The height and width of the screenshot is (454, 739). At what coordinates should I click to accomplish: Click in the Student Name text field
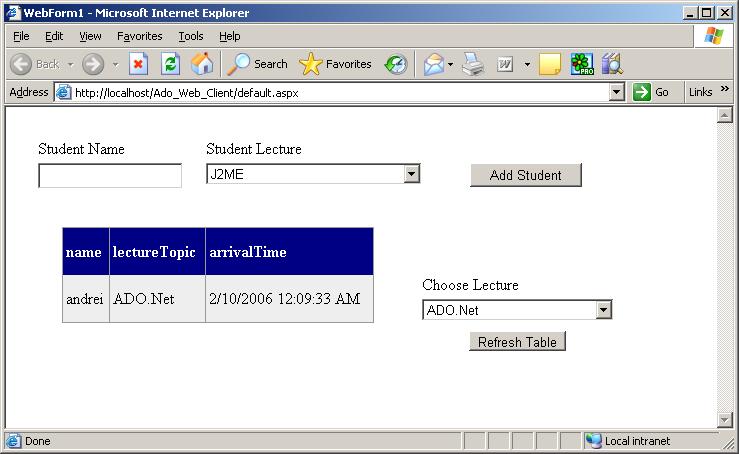110,175
